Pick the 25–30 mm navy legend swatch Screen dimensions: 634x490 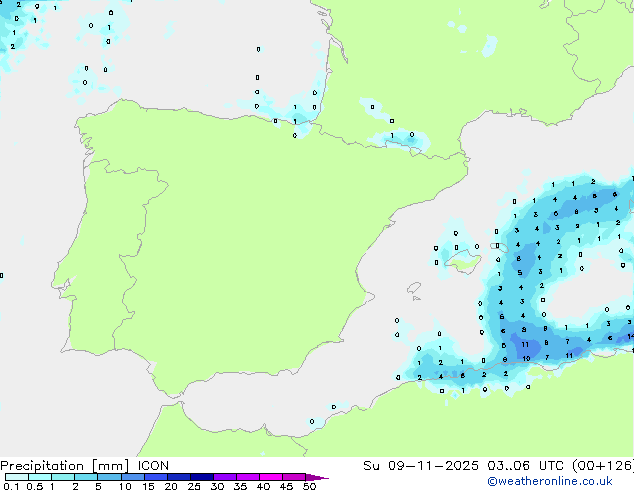[x=201, y=477]
